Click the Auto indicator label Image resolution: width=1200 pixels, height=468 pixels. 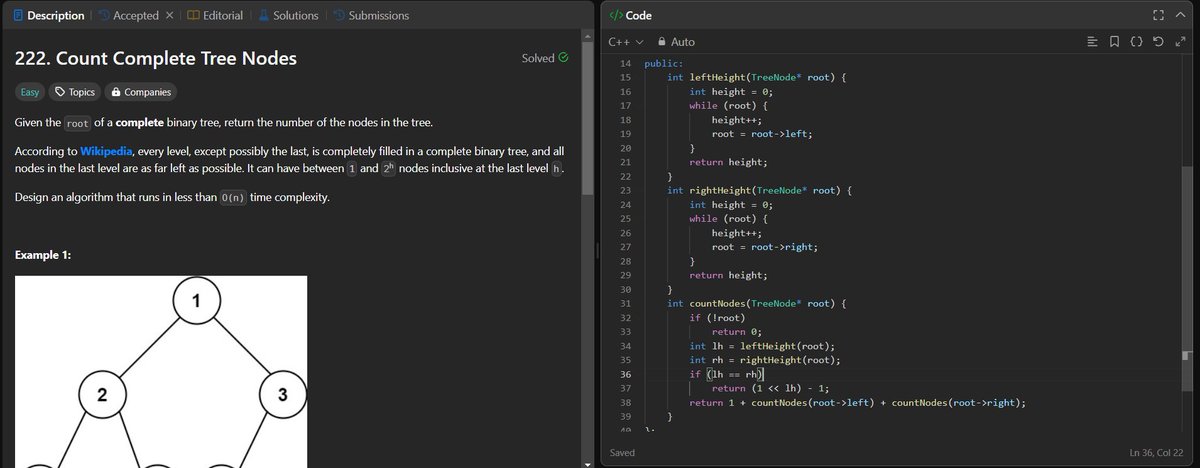coord(683,42)
